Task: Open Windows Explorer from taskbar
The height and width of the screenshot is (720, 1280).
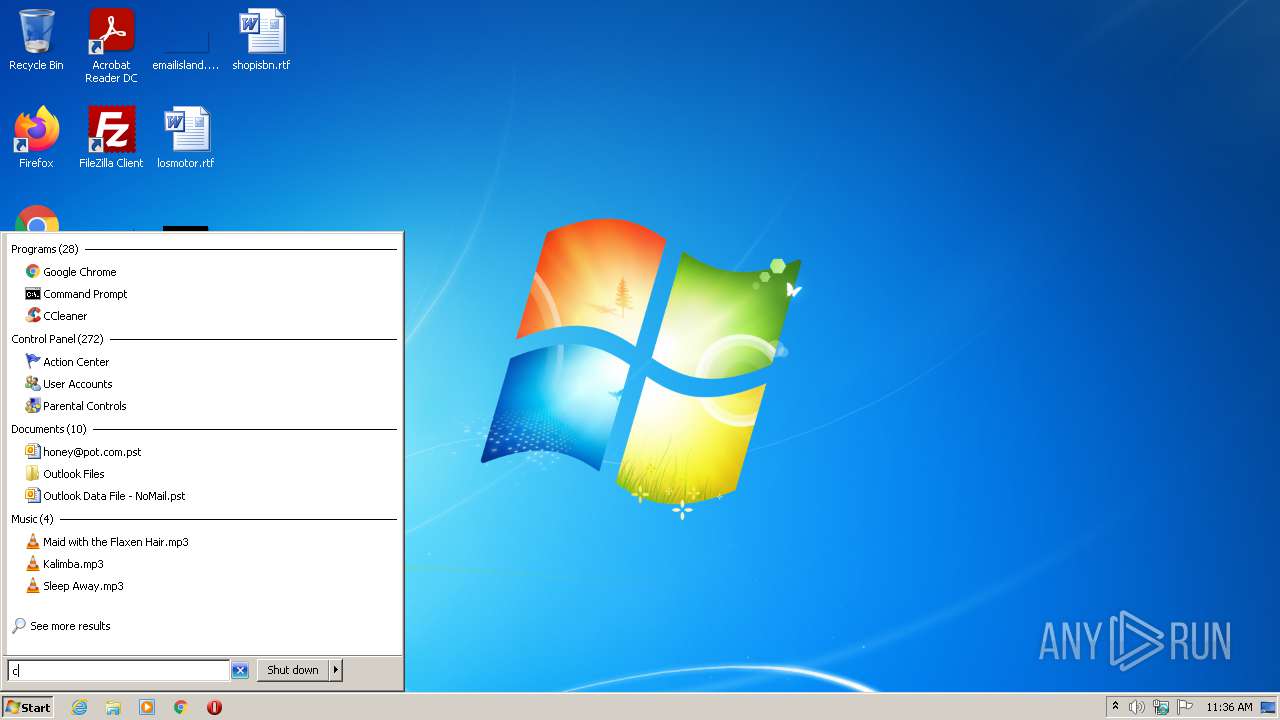Action: point(113,707)
